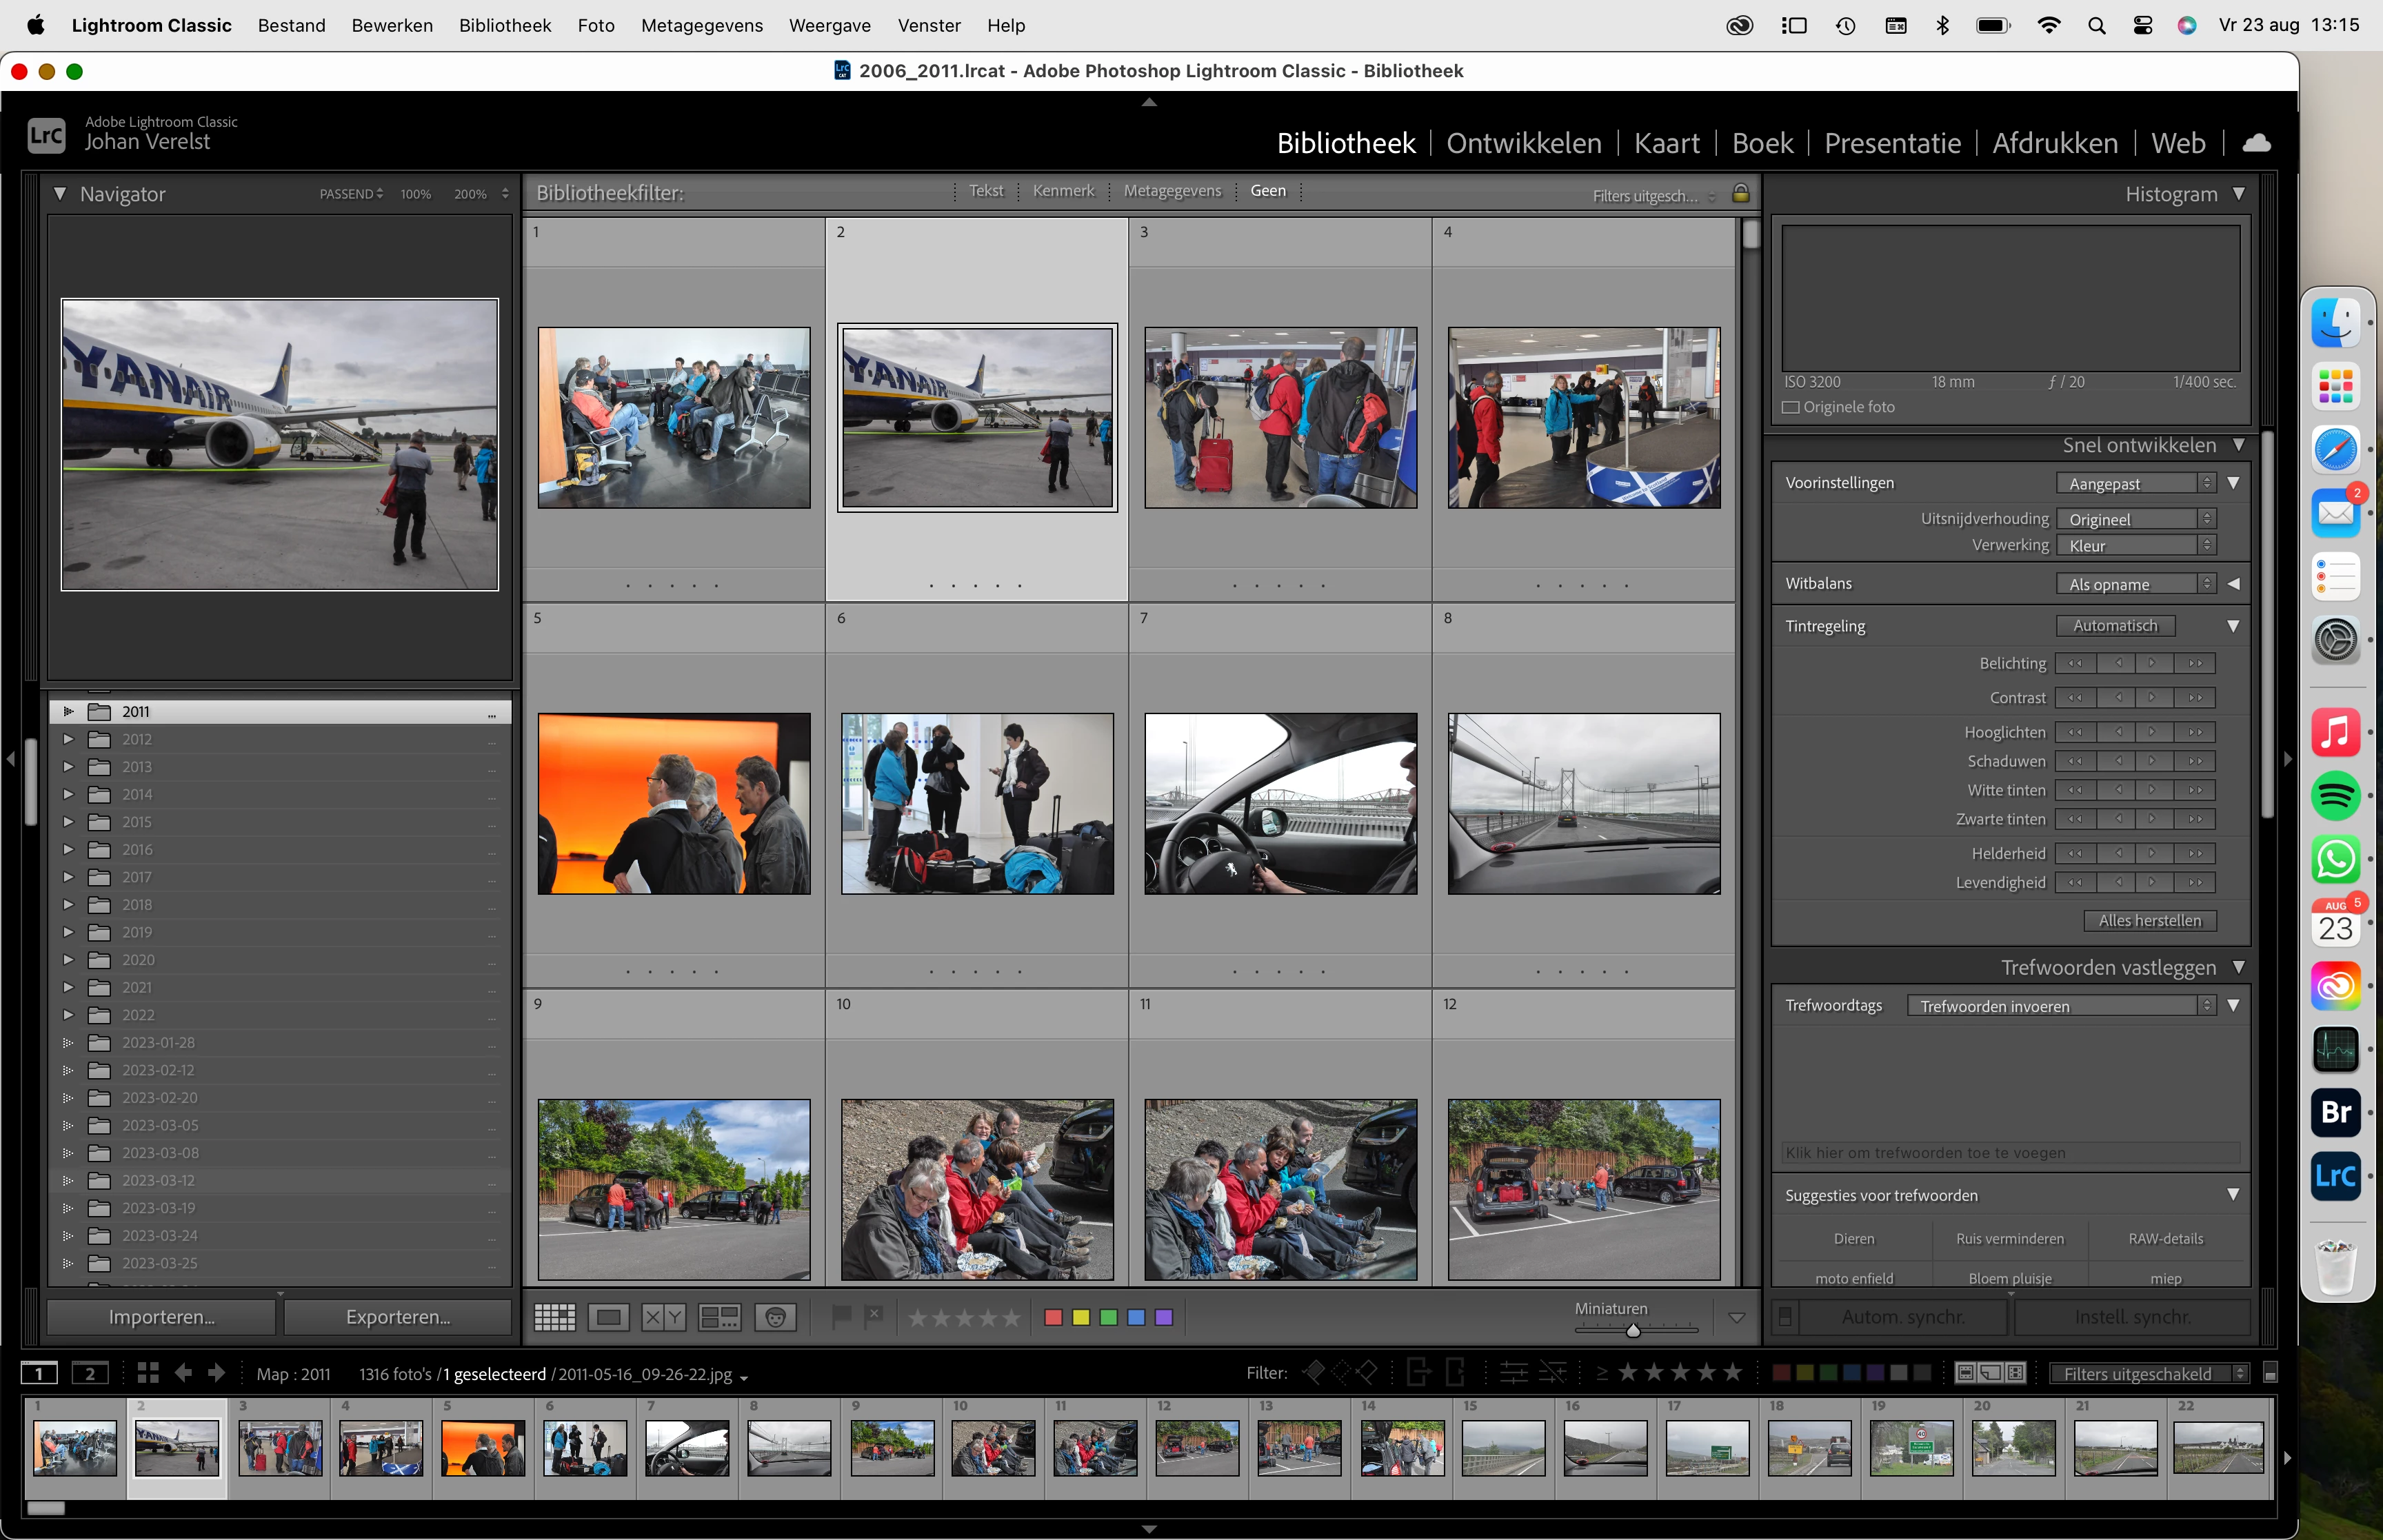Open Compare XY view
2383x1540 pixels.
coord(663,1317)
